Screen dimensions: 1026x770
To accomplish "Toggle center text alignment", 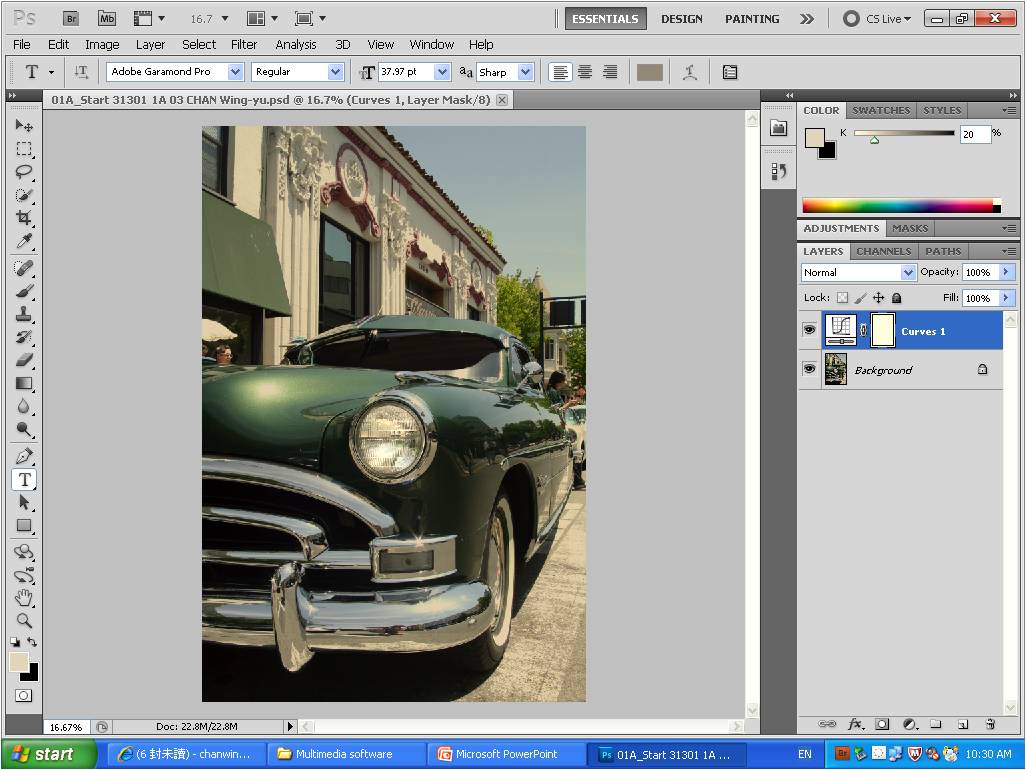I will pyautogui.click(x=585, y=72).
